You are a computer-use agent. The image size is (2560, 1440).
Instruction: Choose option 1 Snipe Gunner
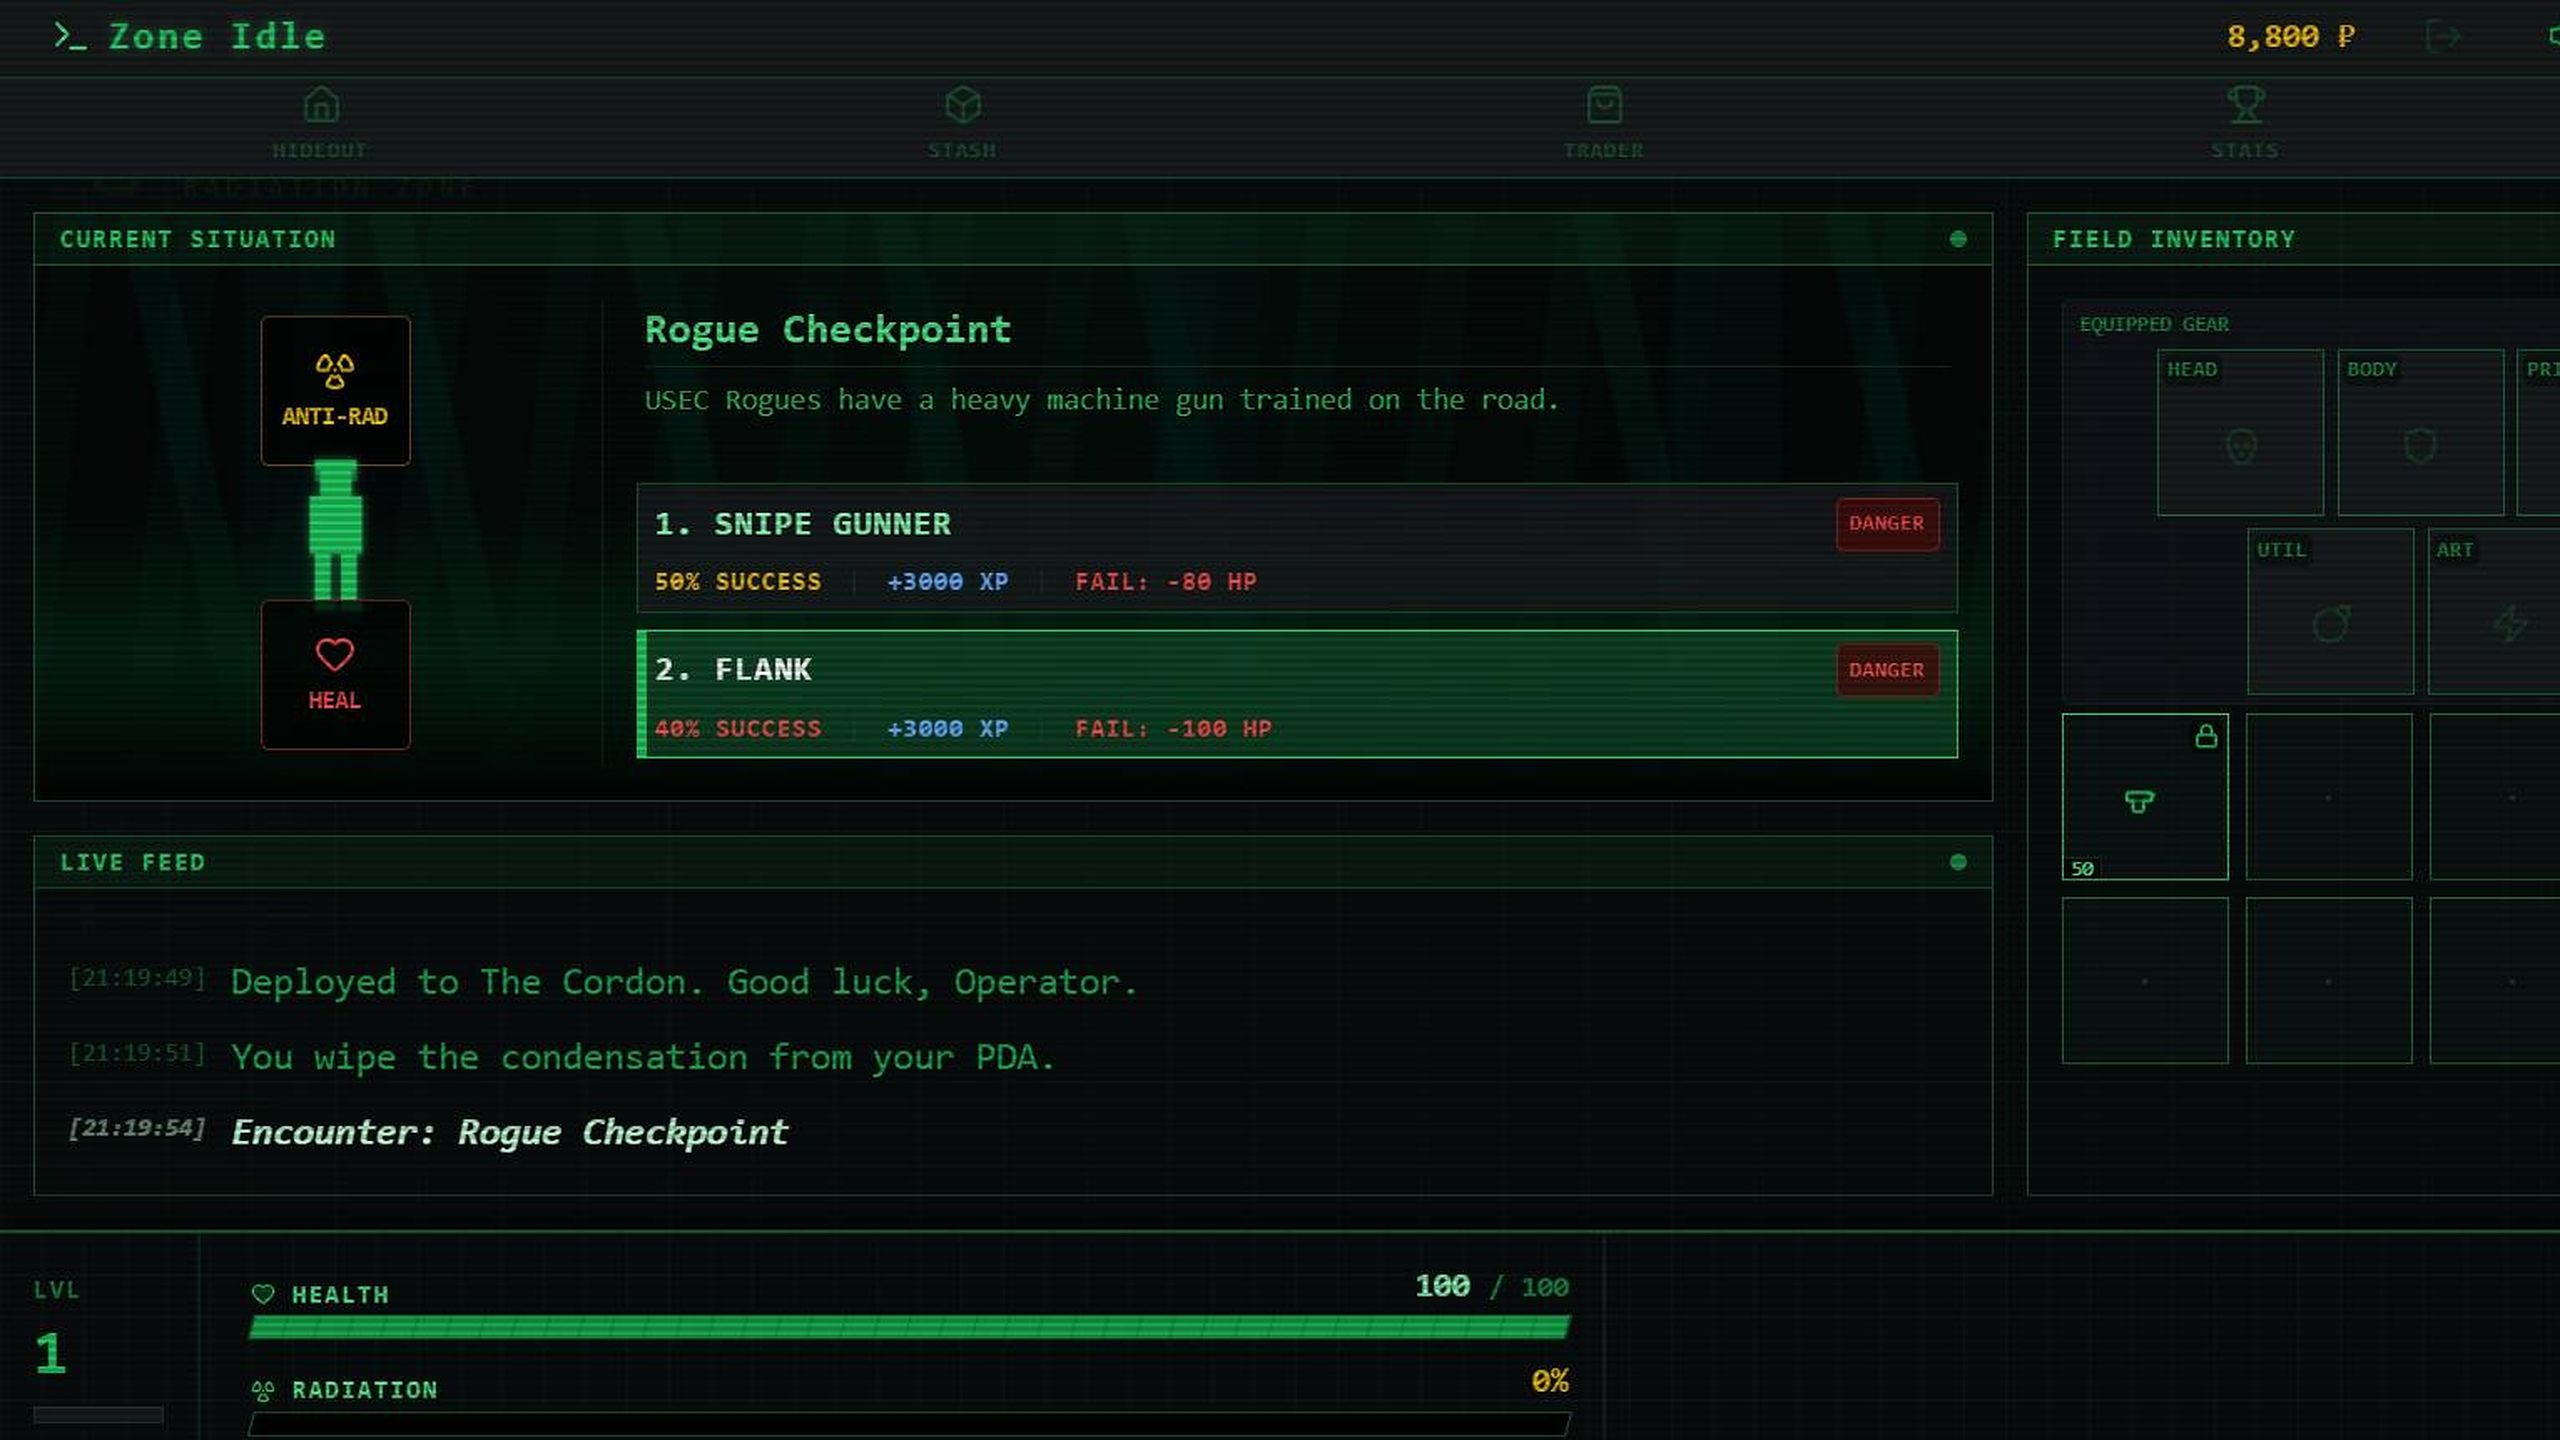[x=1297, y=548]
